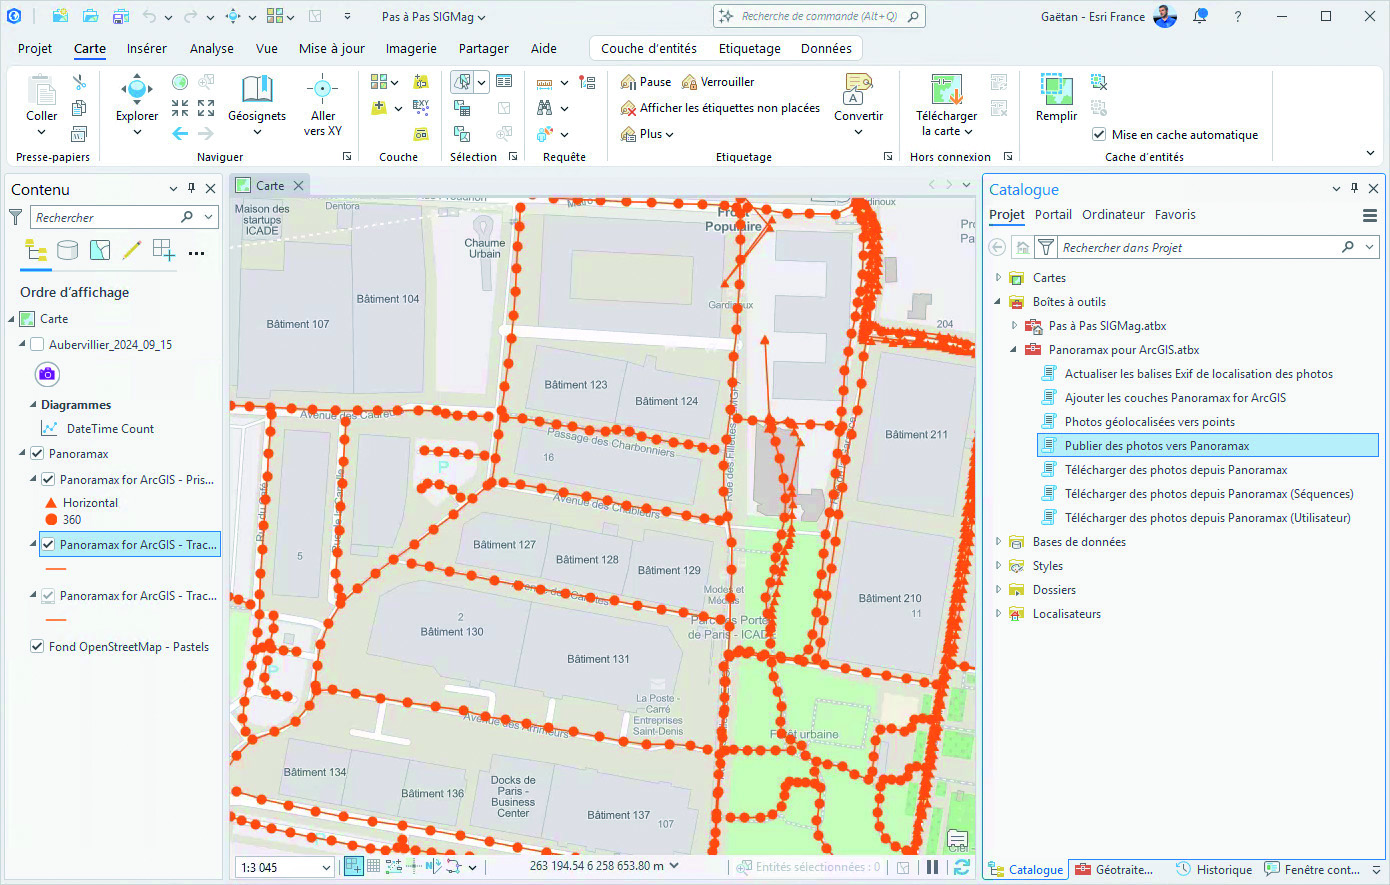This screenshot has height=885, width=1390.
Task: Toggle the highlighted Panoramax for ArcGIS - Trac... checkbox
Action: point(48,544)
